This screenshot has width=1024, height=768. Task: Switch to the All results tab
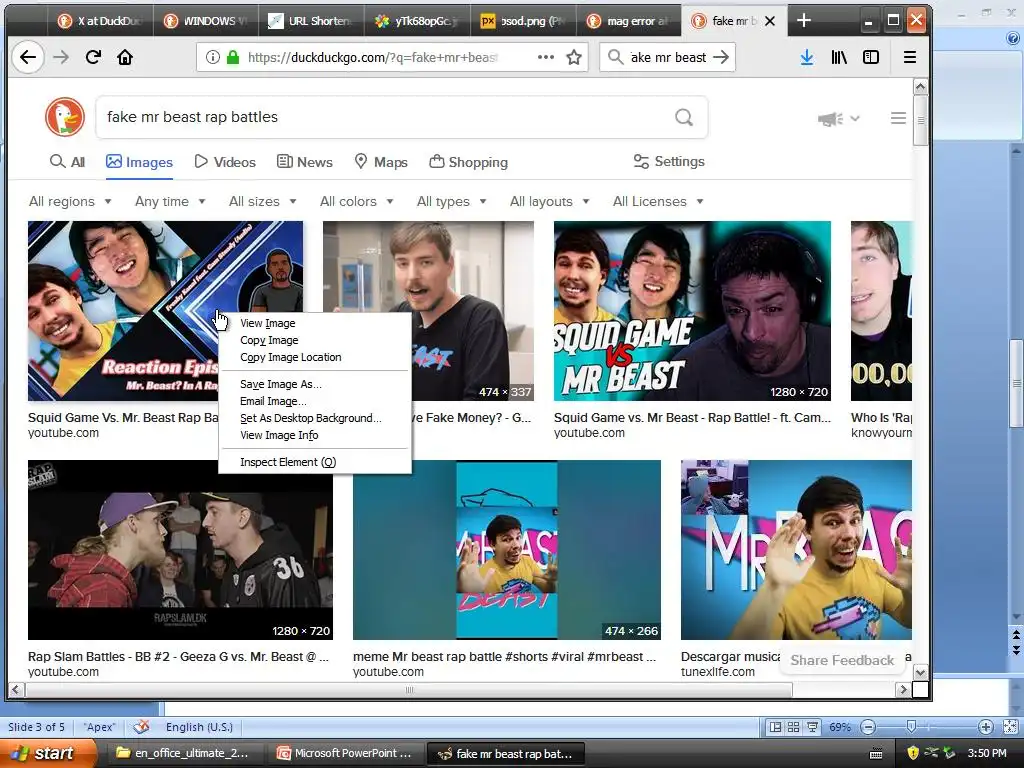(x=68, y=162)
